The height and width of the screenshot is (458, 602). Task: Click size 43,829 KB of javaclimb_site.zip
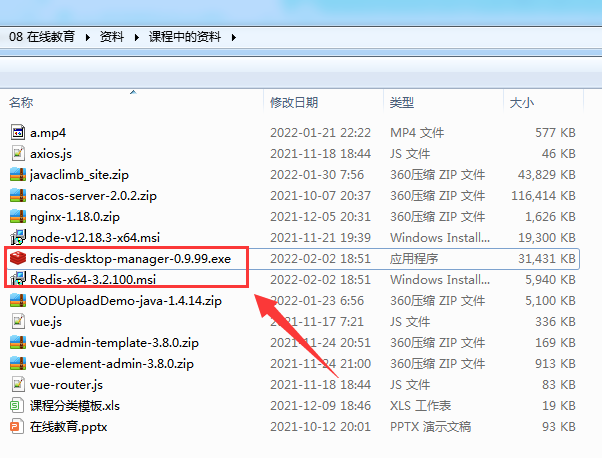point(547,175)
